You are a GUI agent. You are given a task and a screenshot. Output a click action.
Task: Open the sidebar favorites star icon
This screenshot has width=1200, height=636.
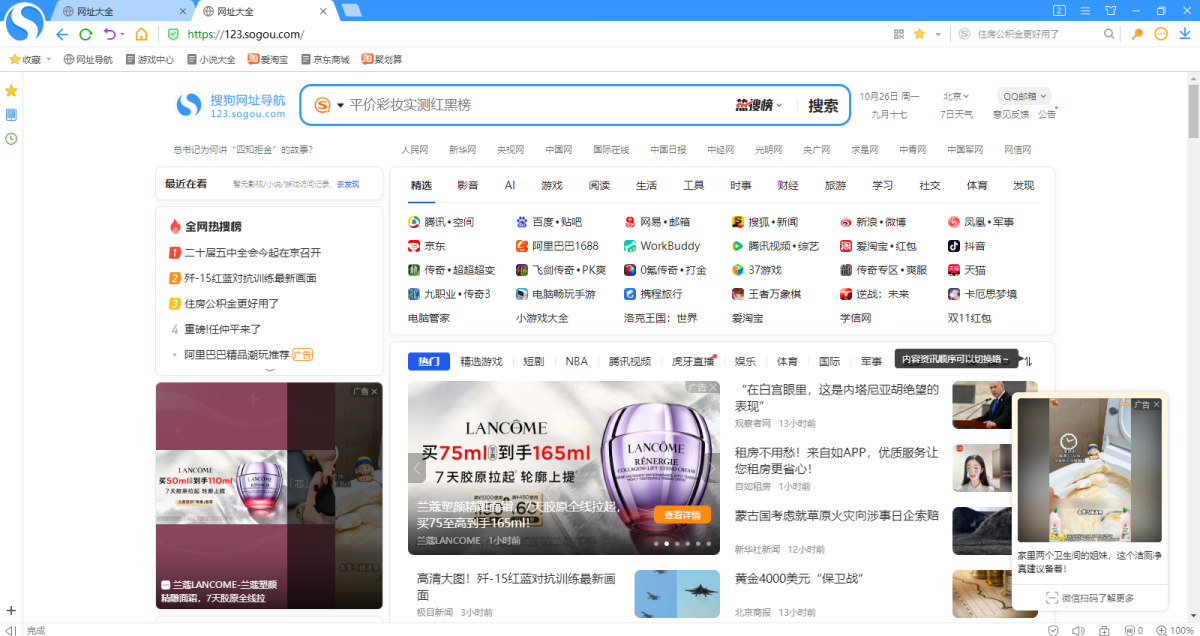(11, 91)
